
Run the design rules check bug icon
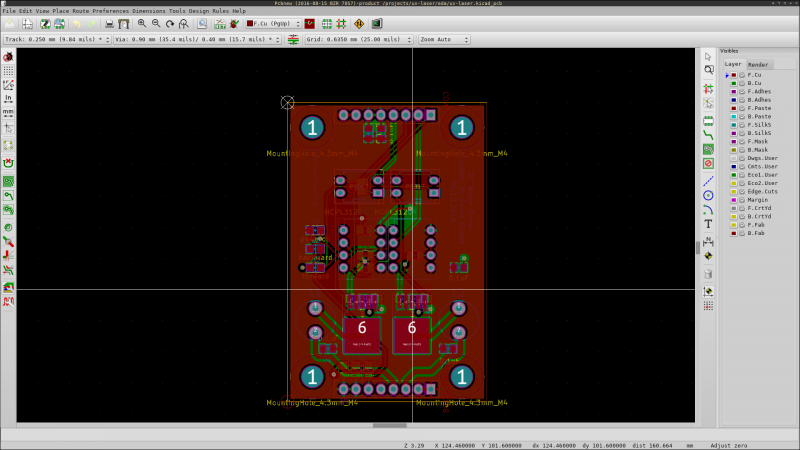234,24
